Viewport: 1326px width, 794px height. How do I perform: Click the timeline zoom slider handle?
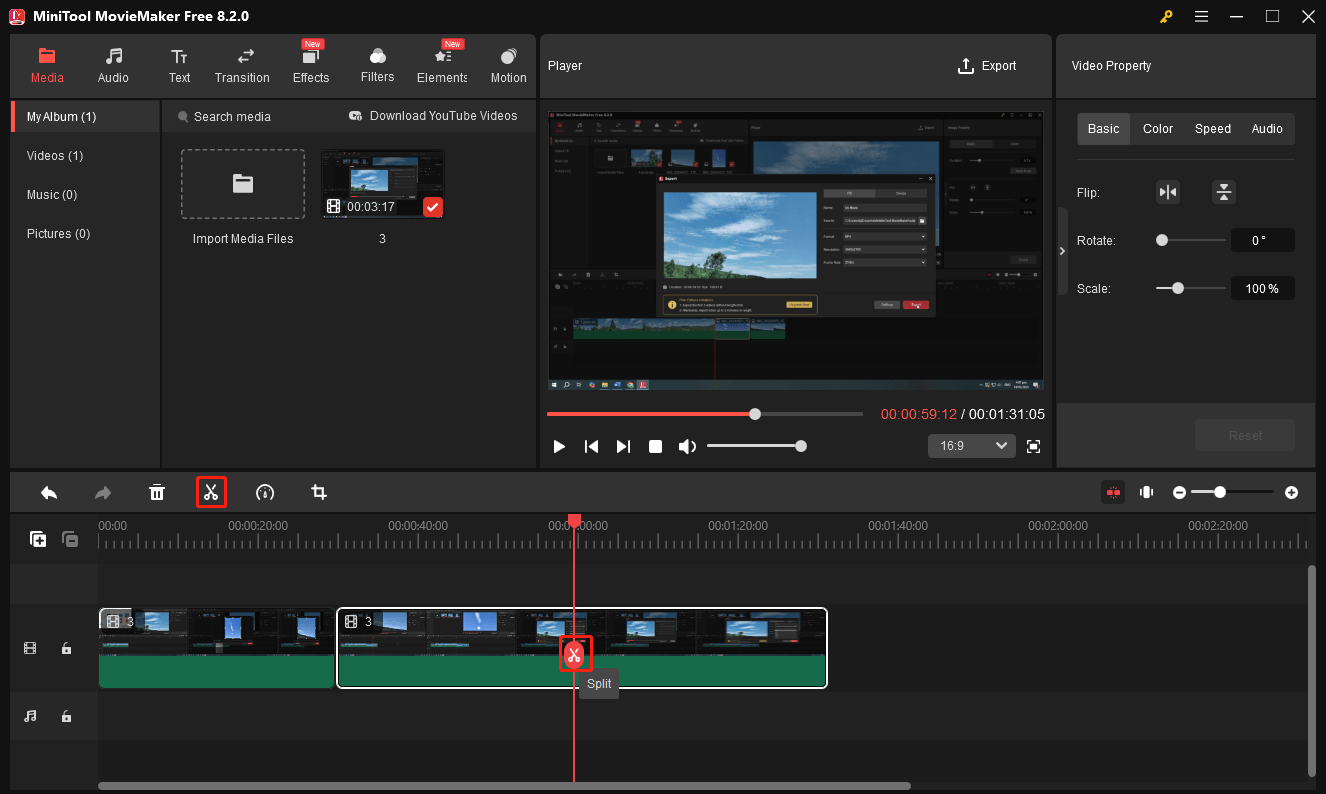[1220, 492]
